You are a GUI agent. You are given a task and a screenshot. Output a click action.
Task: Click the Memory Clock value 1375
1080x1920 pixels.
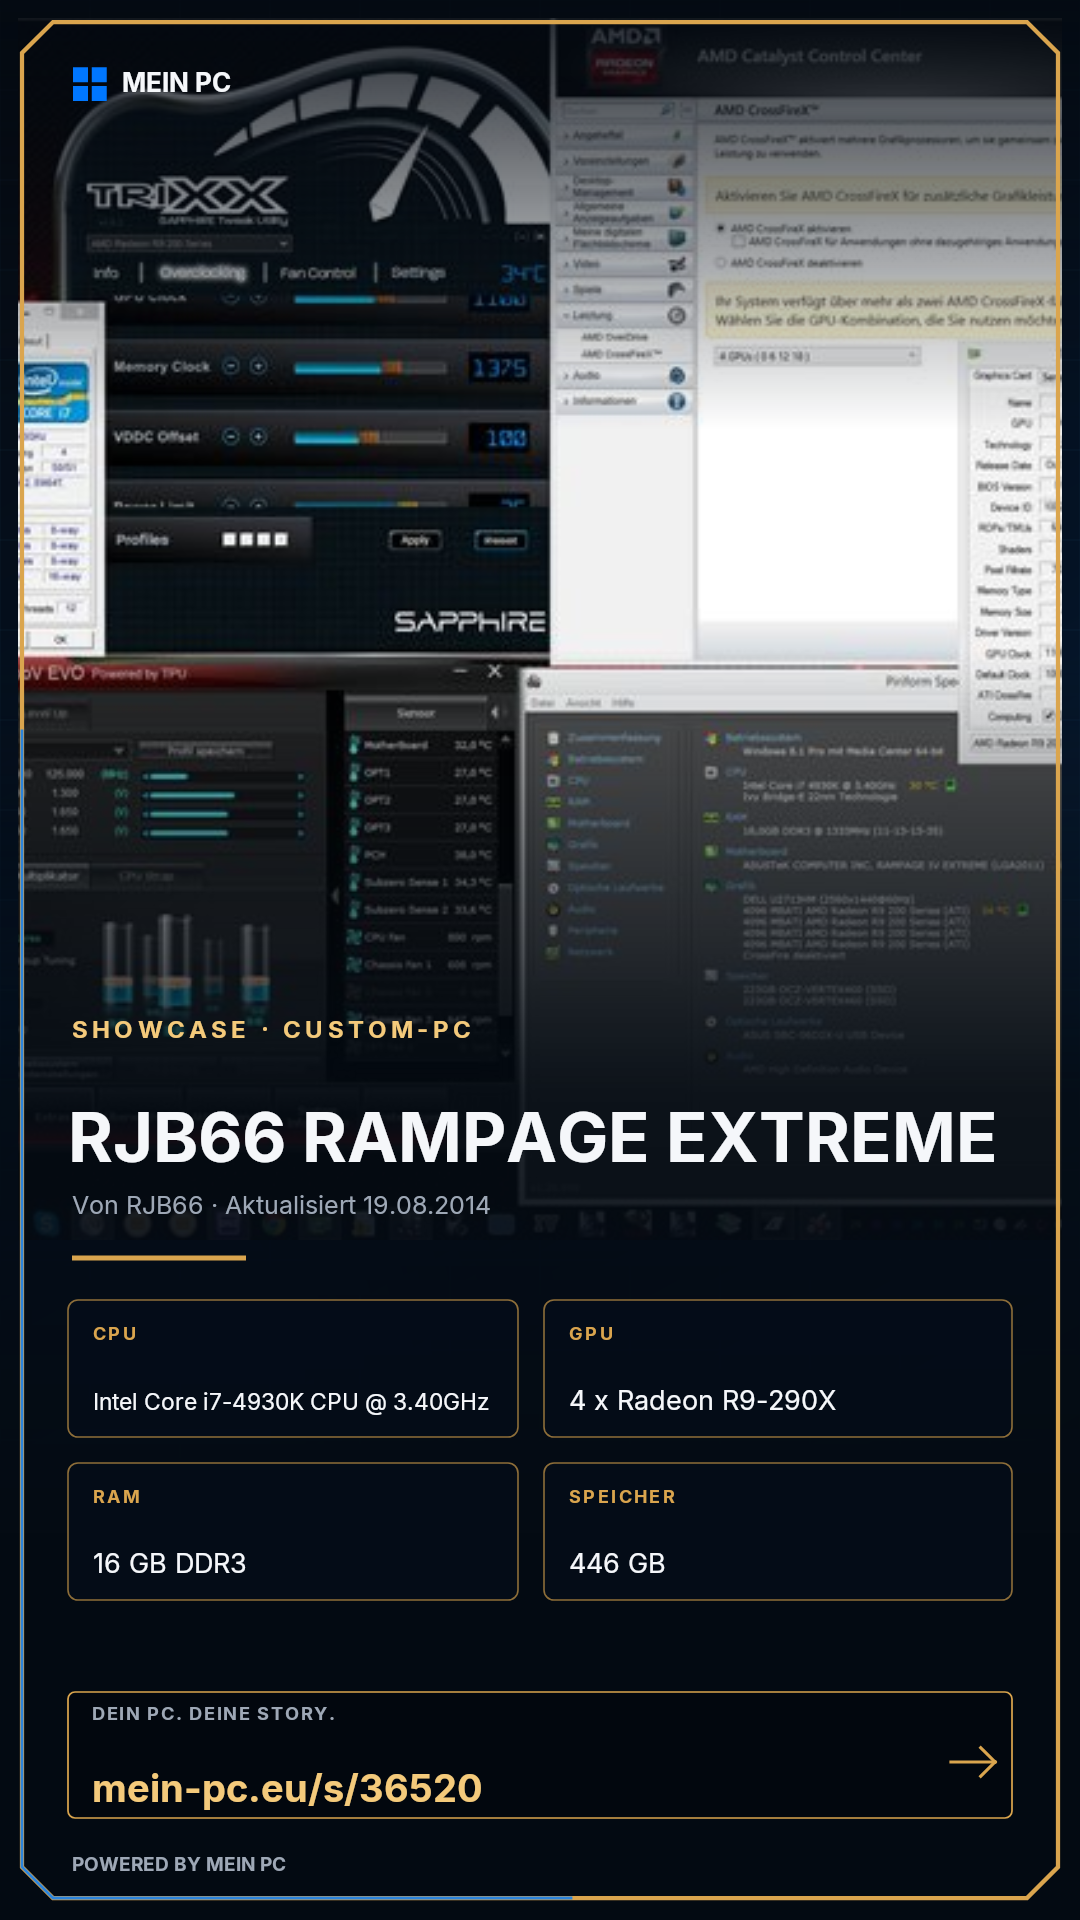(500, 368)
